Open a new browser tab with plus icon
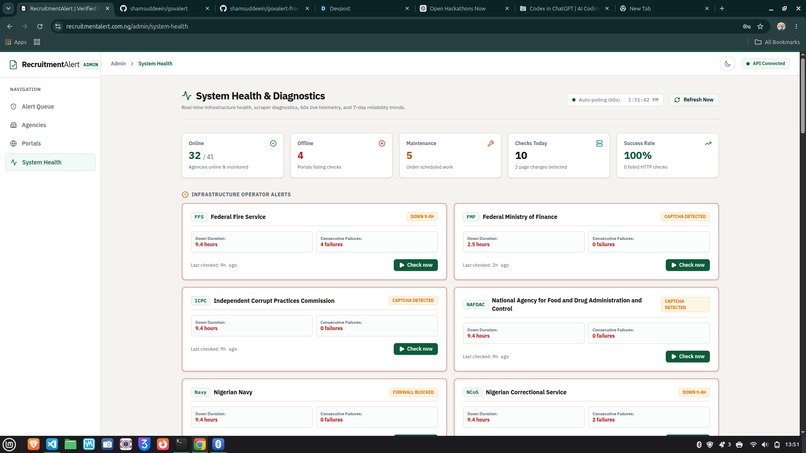This screenshot has width=806, height=453. (x=722, y=8)
